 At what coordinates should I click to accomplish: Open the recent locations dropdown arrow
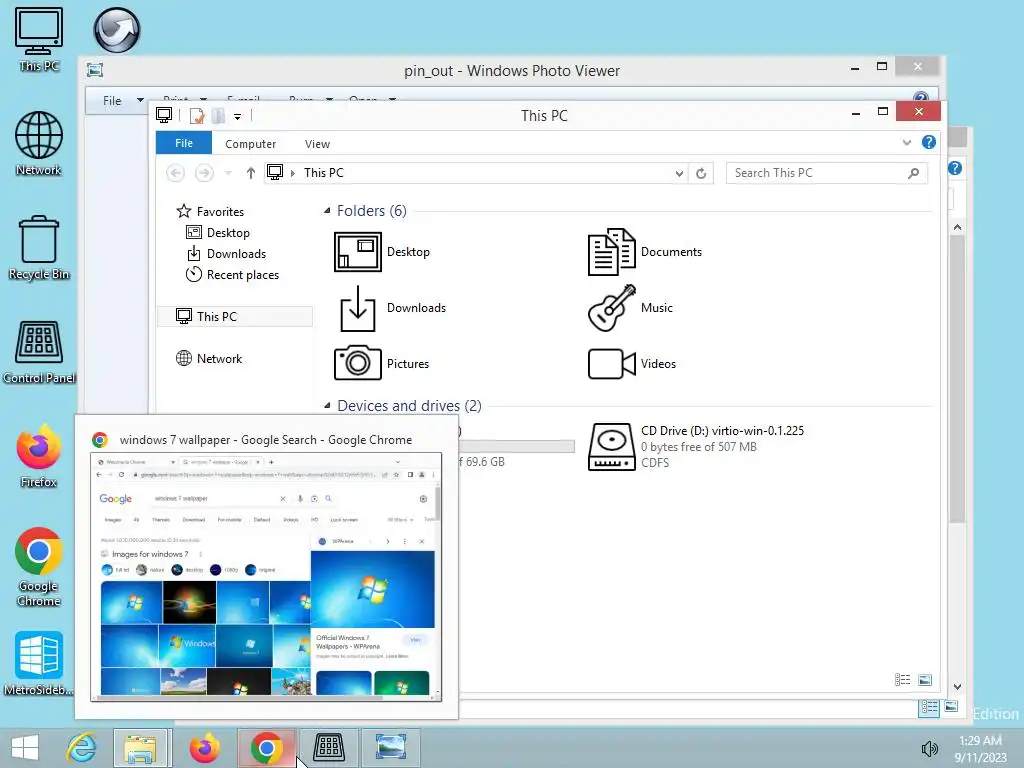[x=228, y=173]
